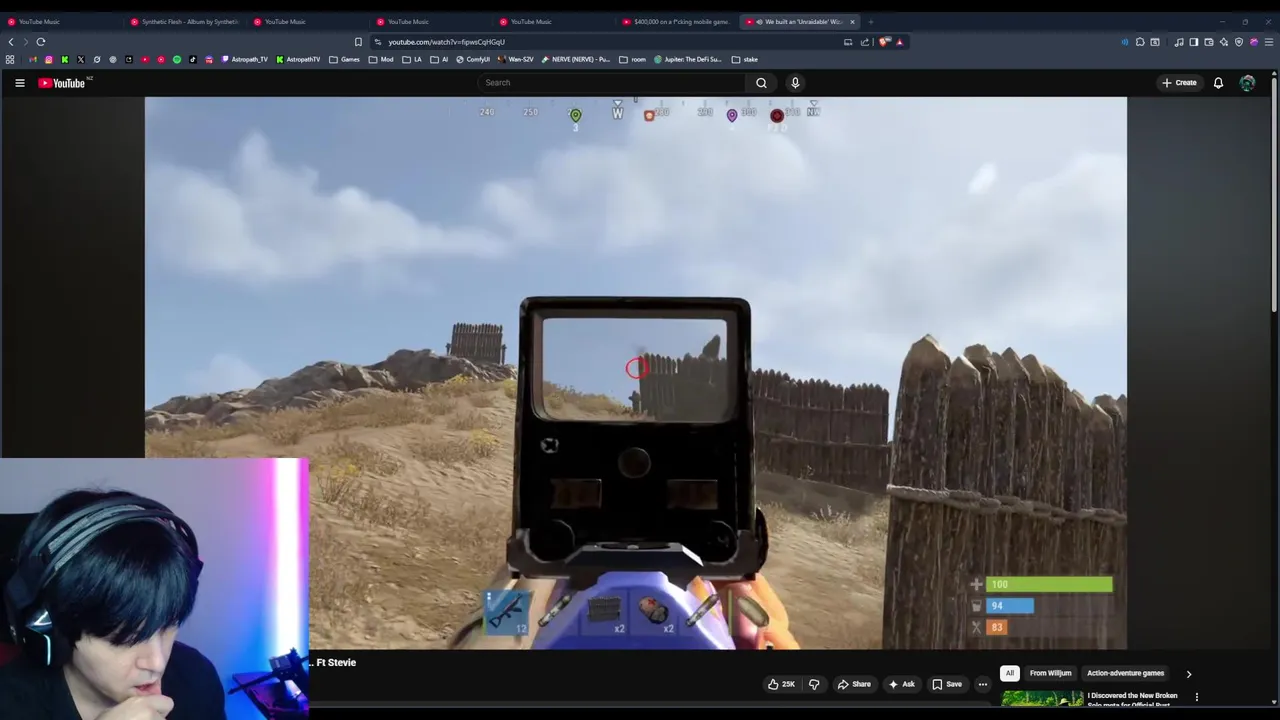Close the active 'Unraidable' video tab
1280x720 pixels.
(x=852, y=21)
